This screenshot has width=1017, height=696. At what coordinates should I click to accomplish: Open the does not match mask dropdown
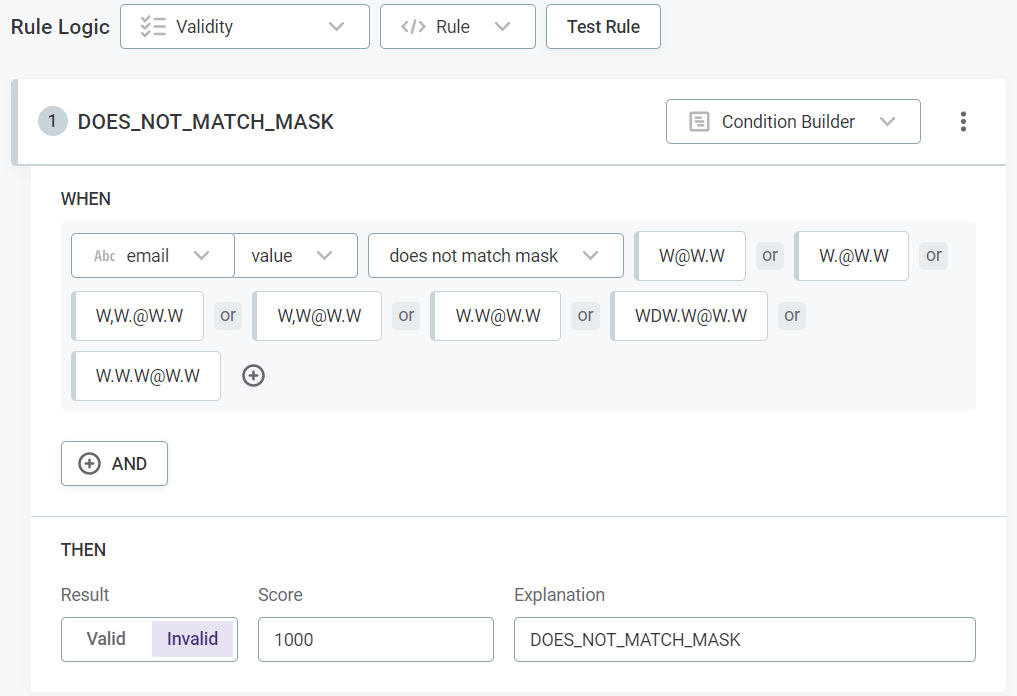click(x=495, y=255)
